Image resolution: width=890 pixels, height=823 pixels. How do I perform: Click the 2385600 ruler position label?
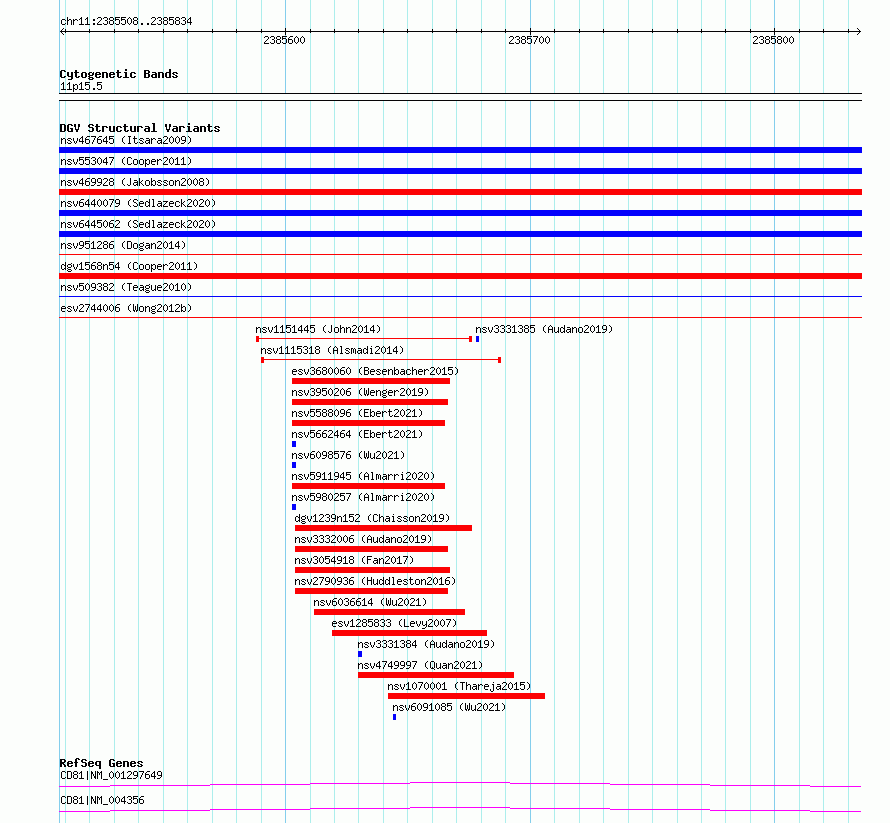(x=284, y=40)
